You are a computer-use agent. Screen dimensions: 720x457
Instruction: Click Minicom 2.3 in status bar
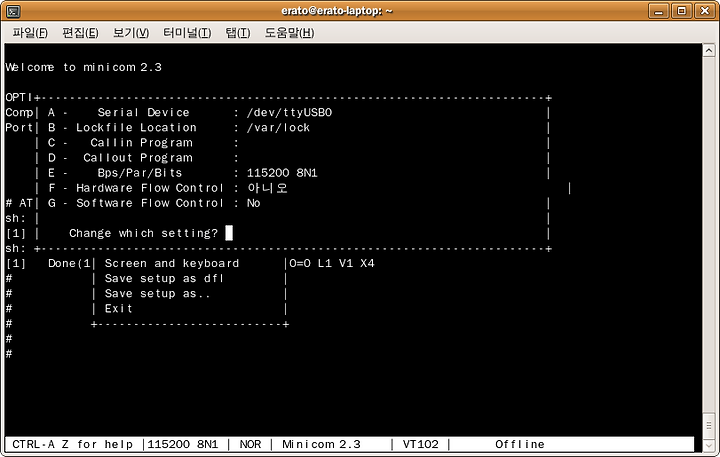321,445
